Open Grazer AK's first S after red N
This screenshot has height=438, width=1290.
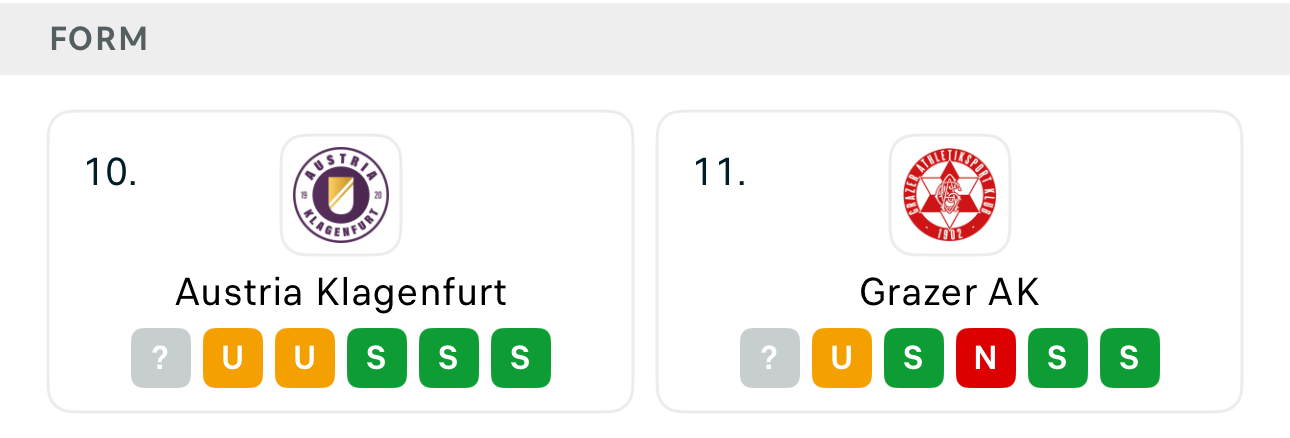coord(1058,358)
